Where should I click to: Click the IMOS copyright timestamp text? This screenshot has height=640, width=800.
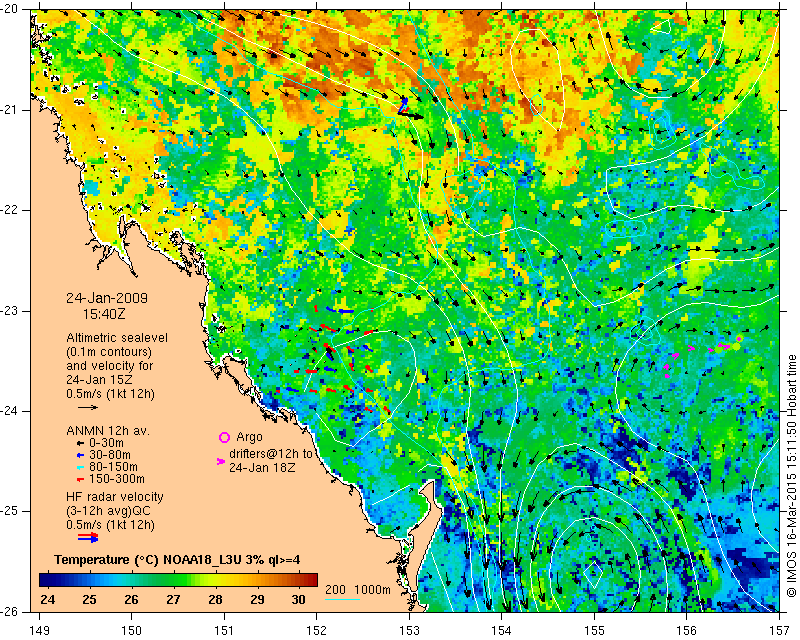[791, 477]
